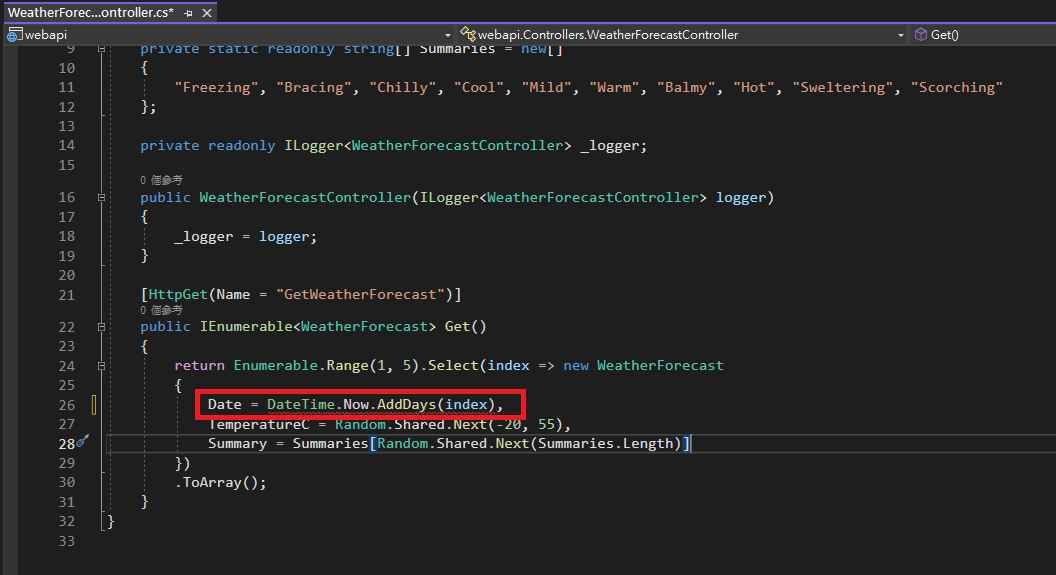Click the webapi project icon in navigation bar
Viewport: 1056px width, 575px height.
pyautogui.click(x=14, y=34)
